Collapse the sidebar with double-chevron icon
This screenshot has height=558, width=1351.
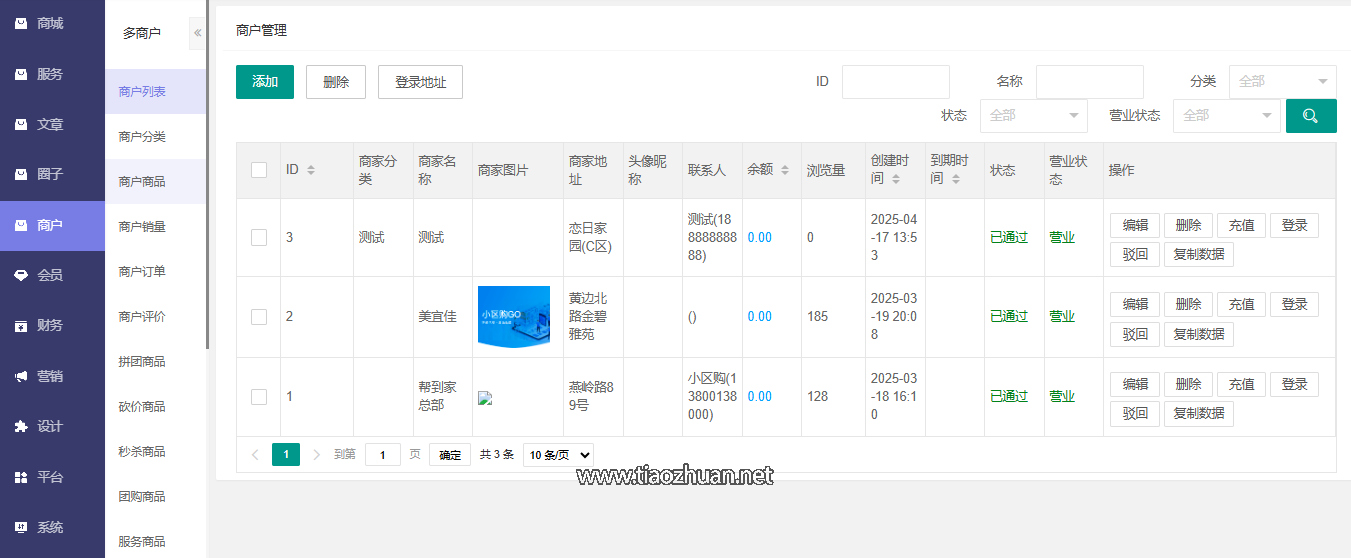pos(197,33)
